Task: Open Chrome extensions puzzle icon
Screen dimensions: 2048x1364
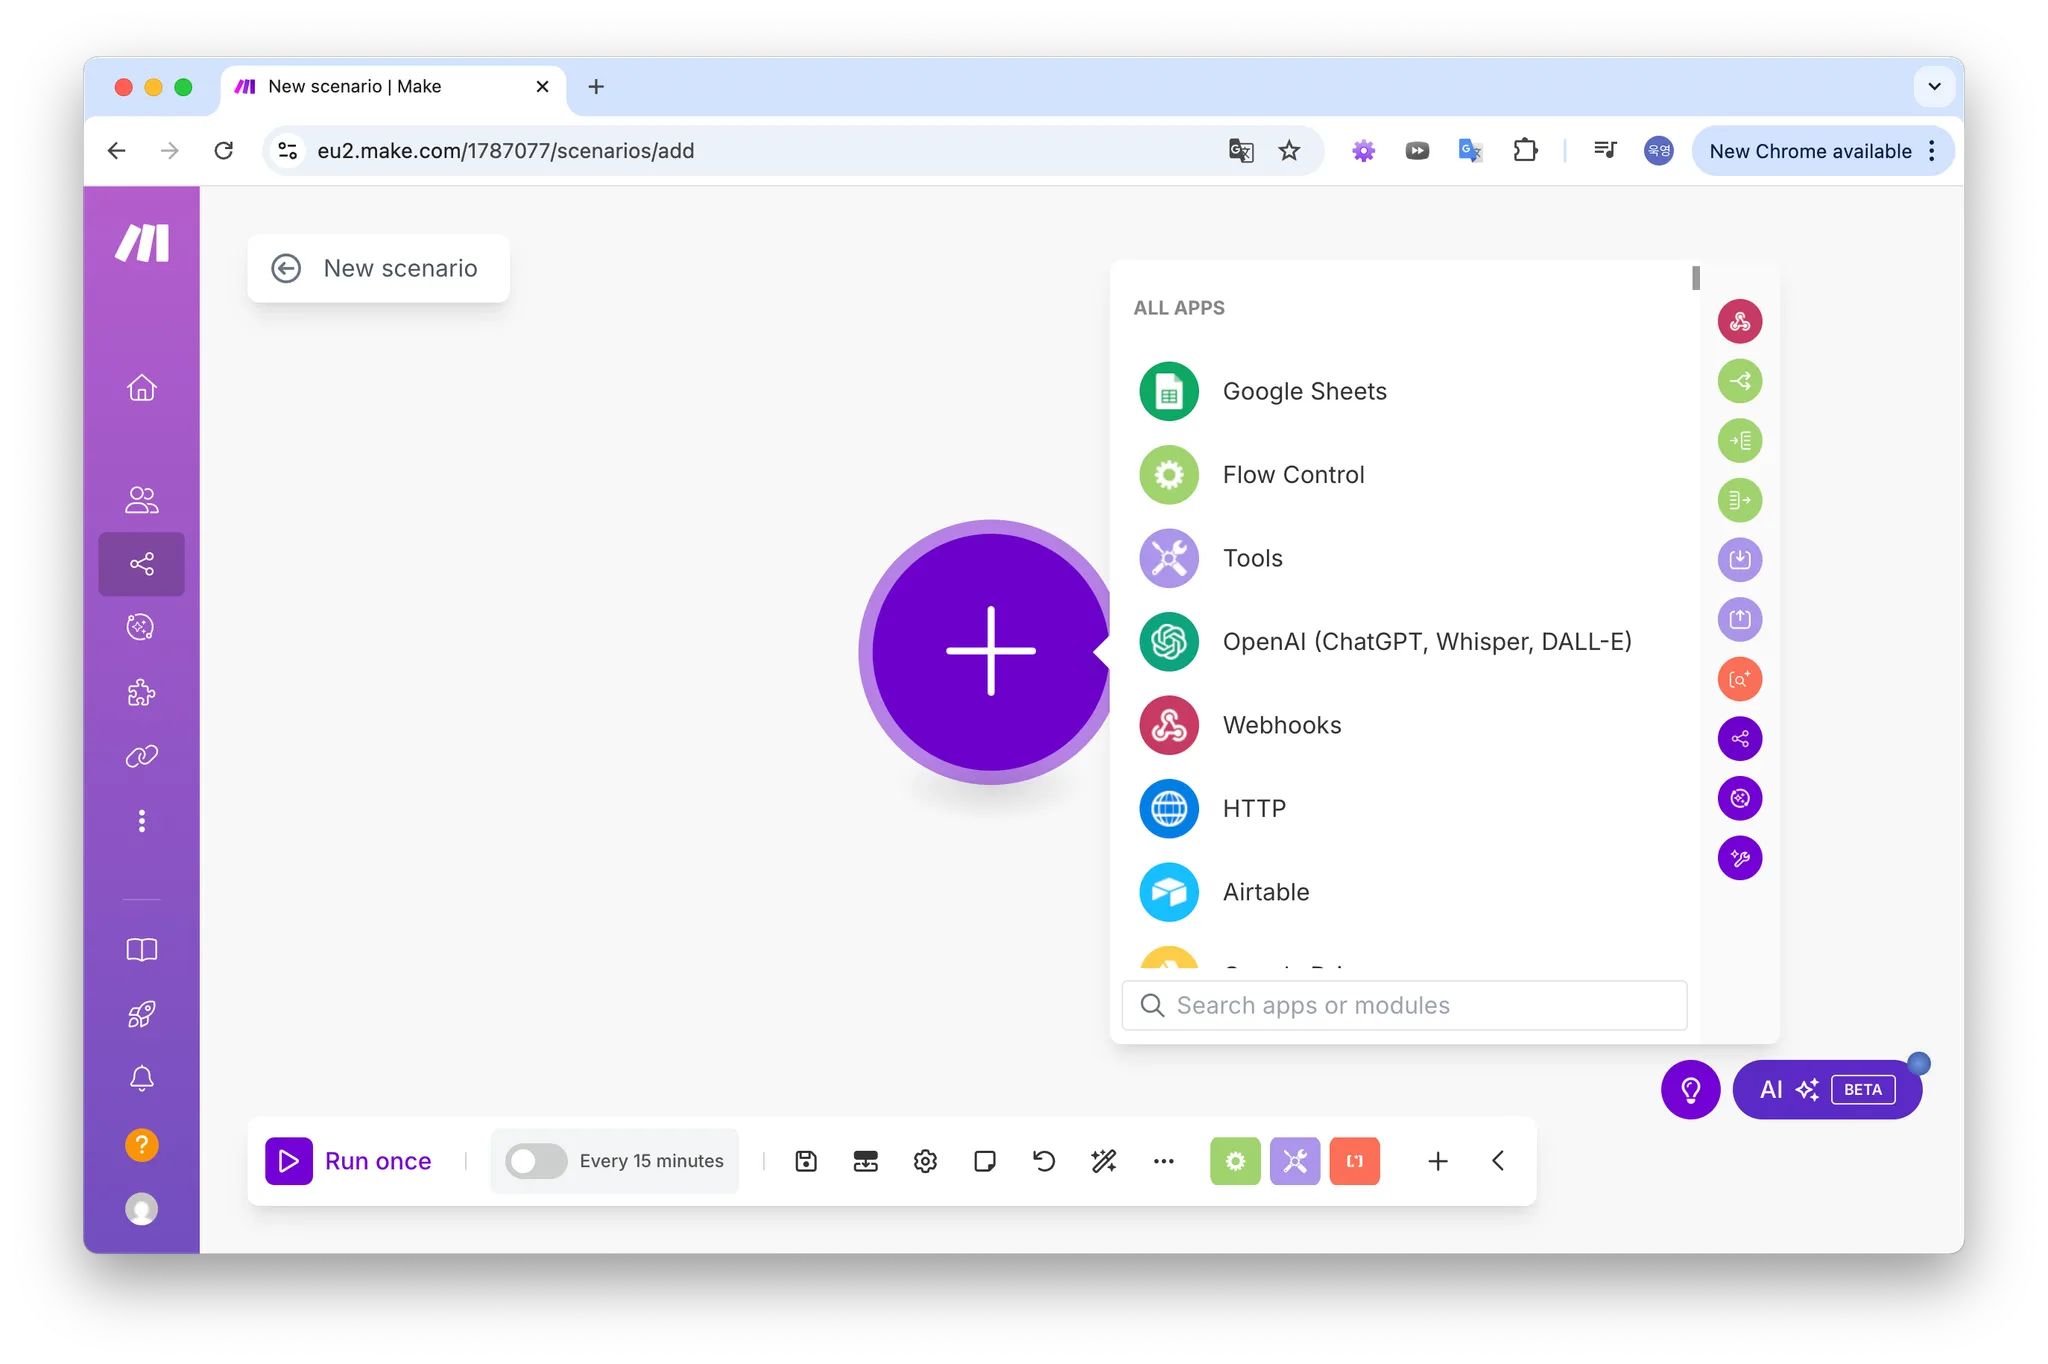Action: [1525, 150]
